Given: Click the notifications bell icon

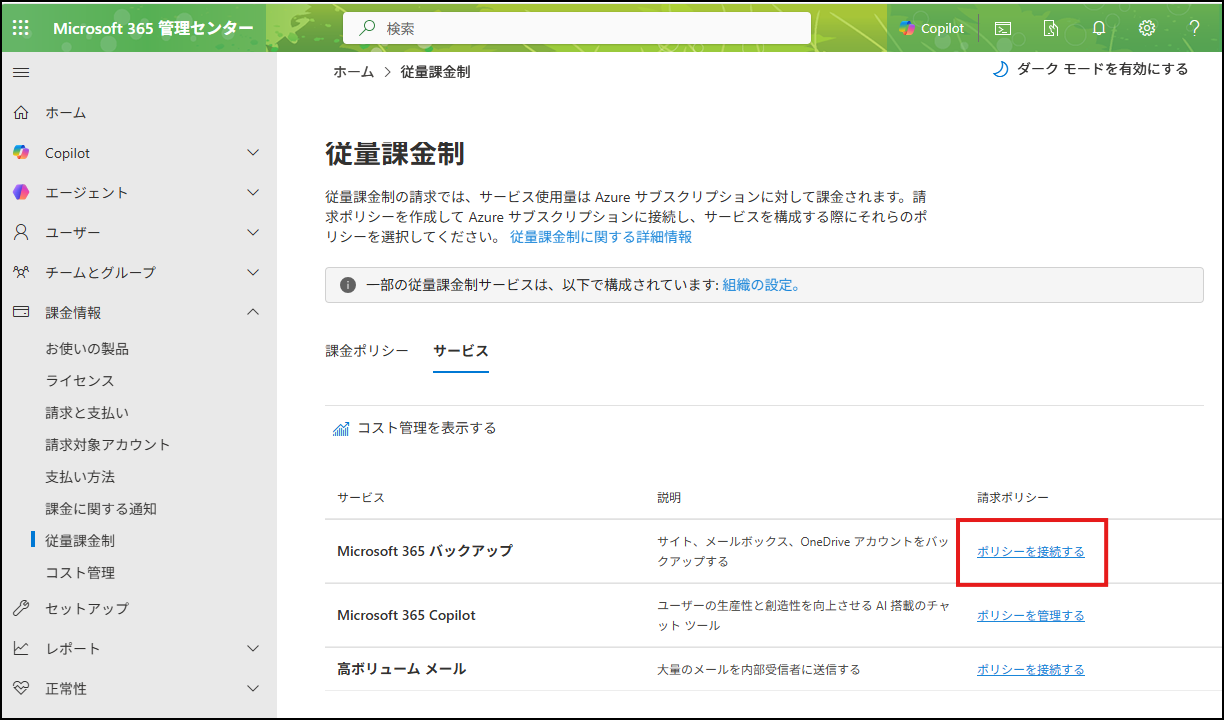Looking at the screenshot, I should coord(1099,28).
